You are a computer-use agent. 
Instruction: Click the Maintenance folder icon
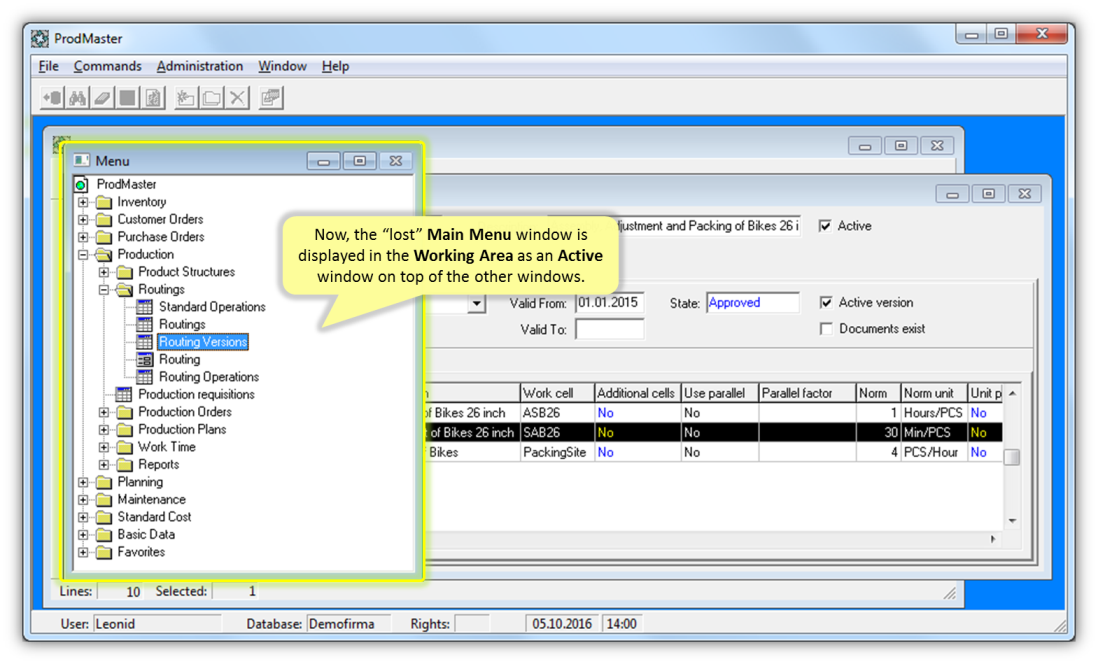coord(104,499)
